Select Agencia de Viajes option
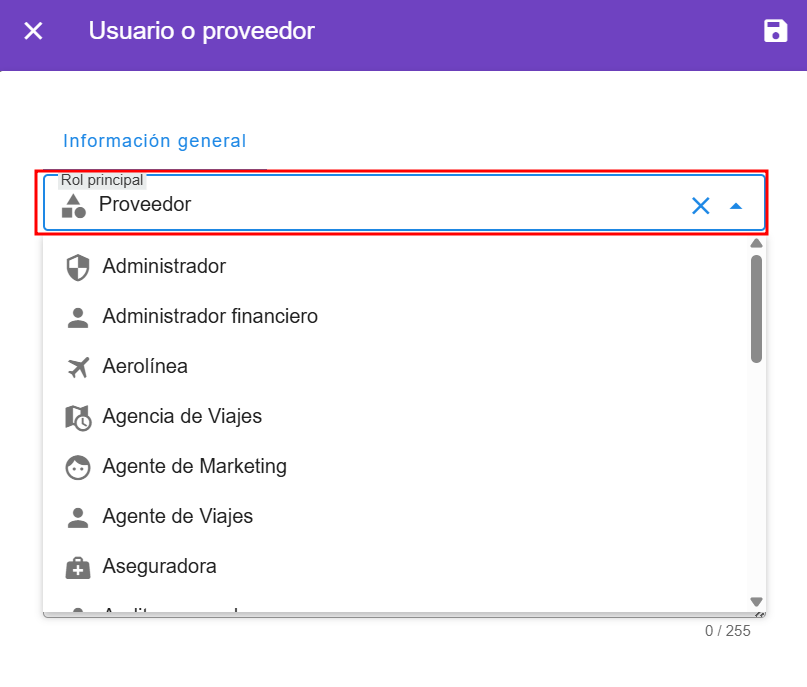807x687 pixels. tap(182, 416)
